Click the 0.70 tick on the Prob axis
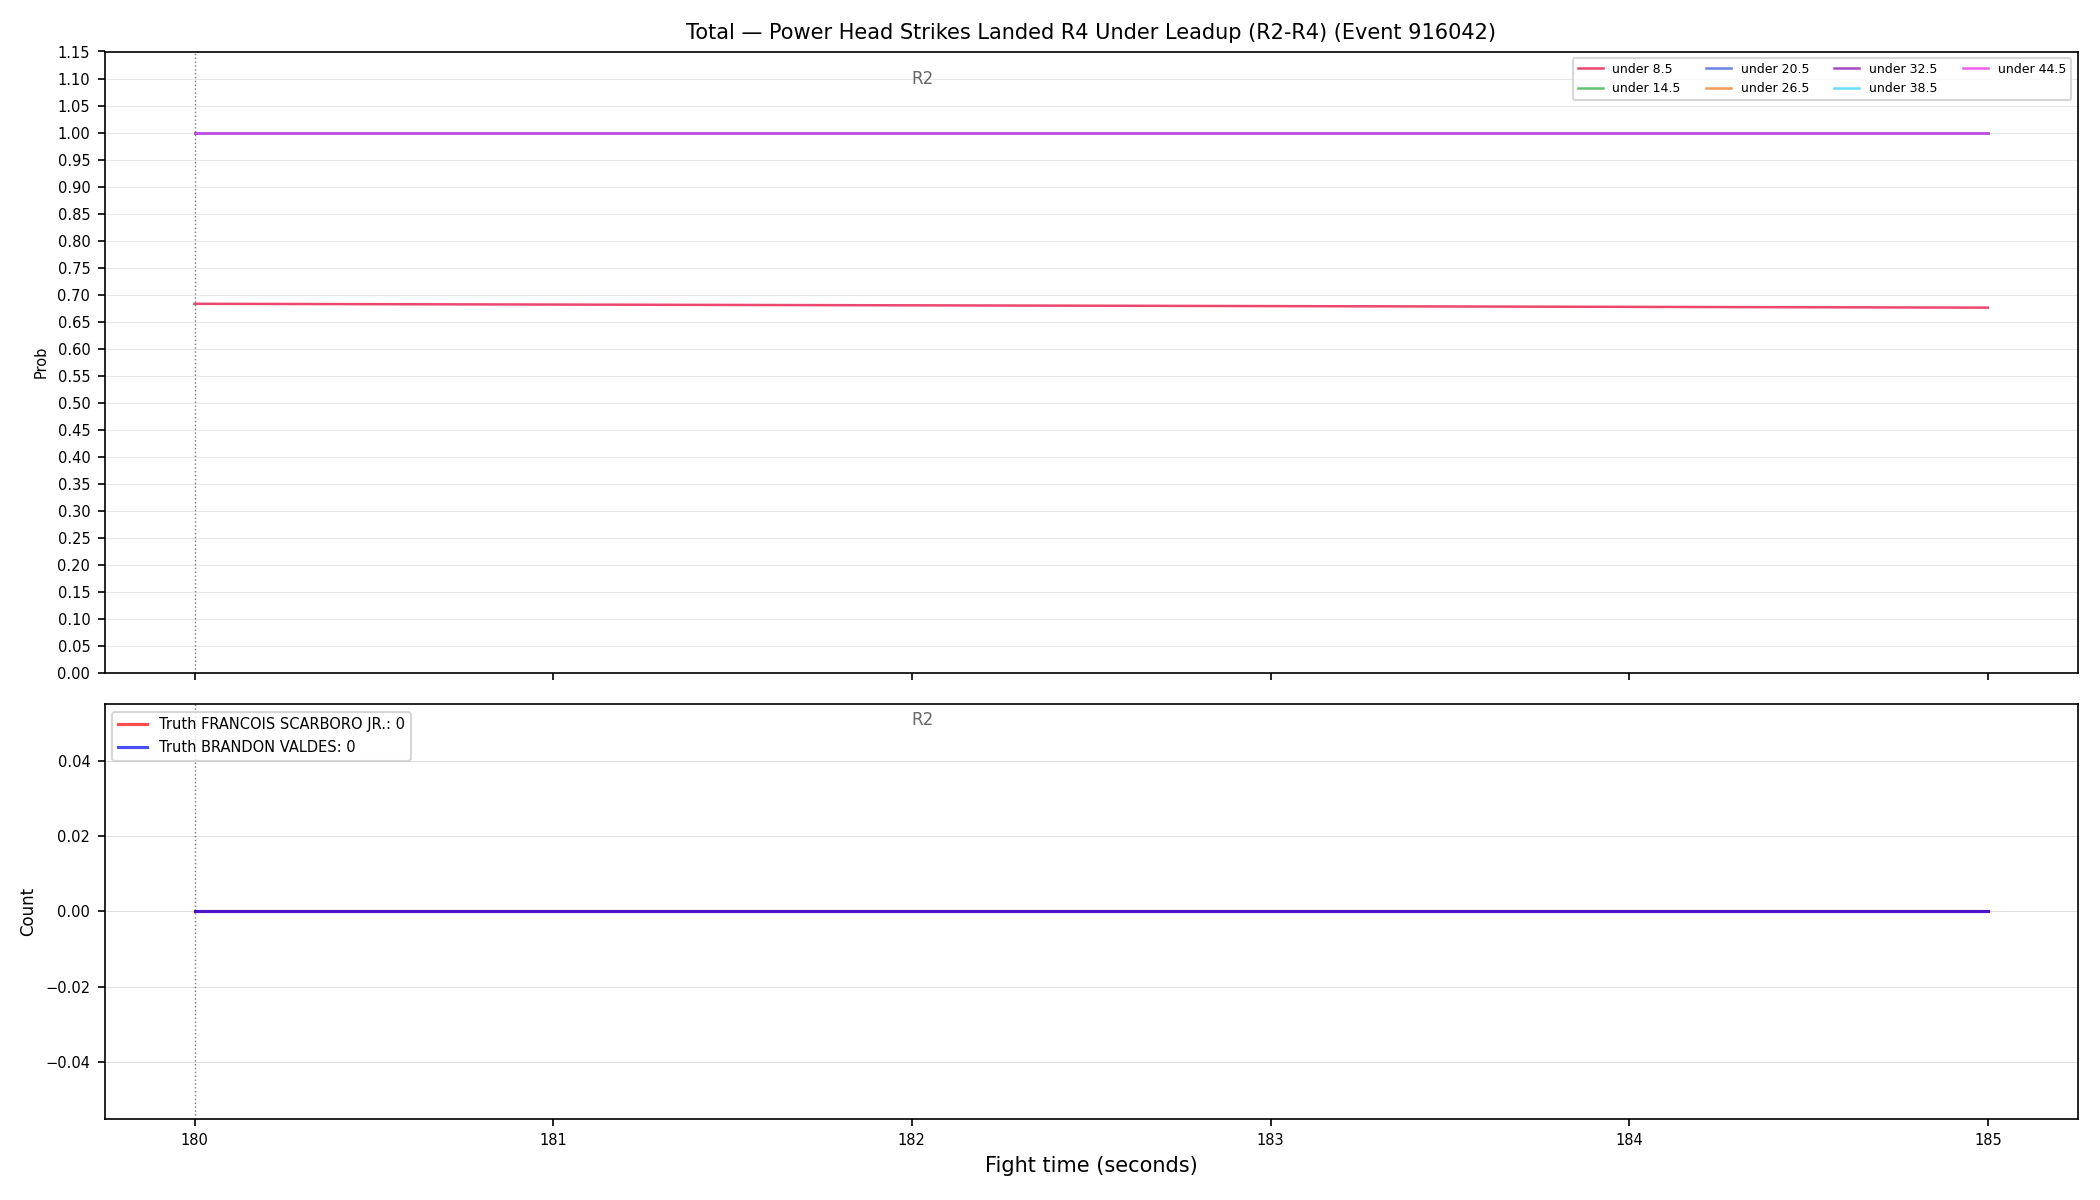 [x=74, y=295]
